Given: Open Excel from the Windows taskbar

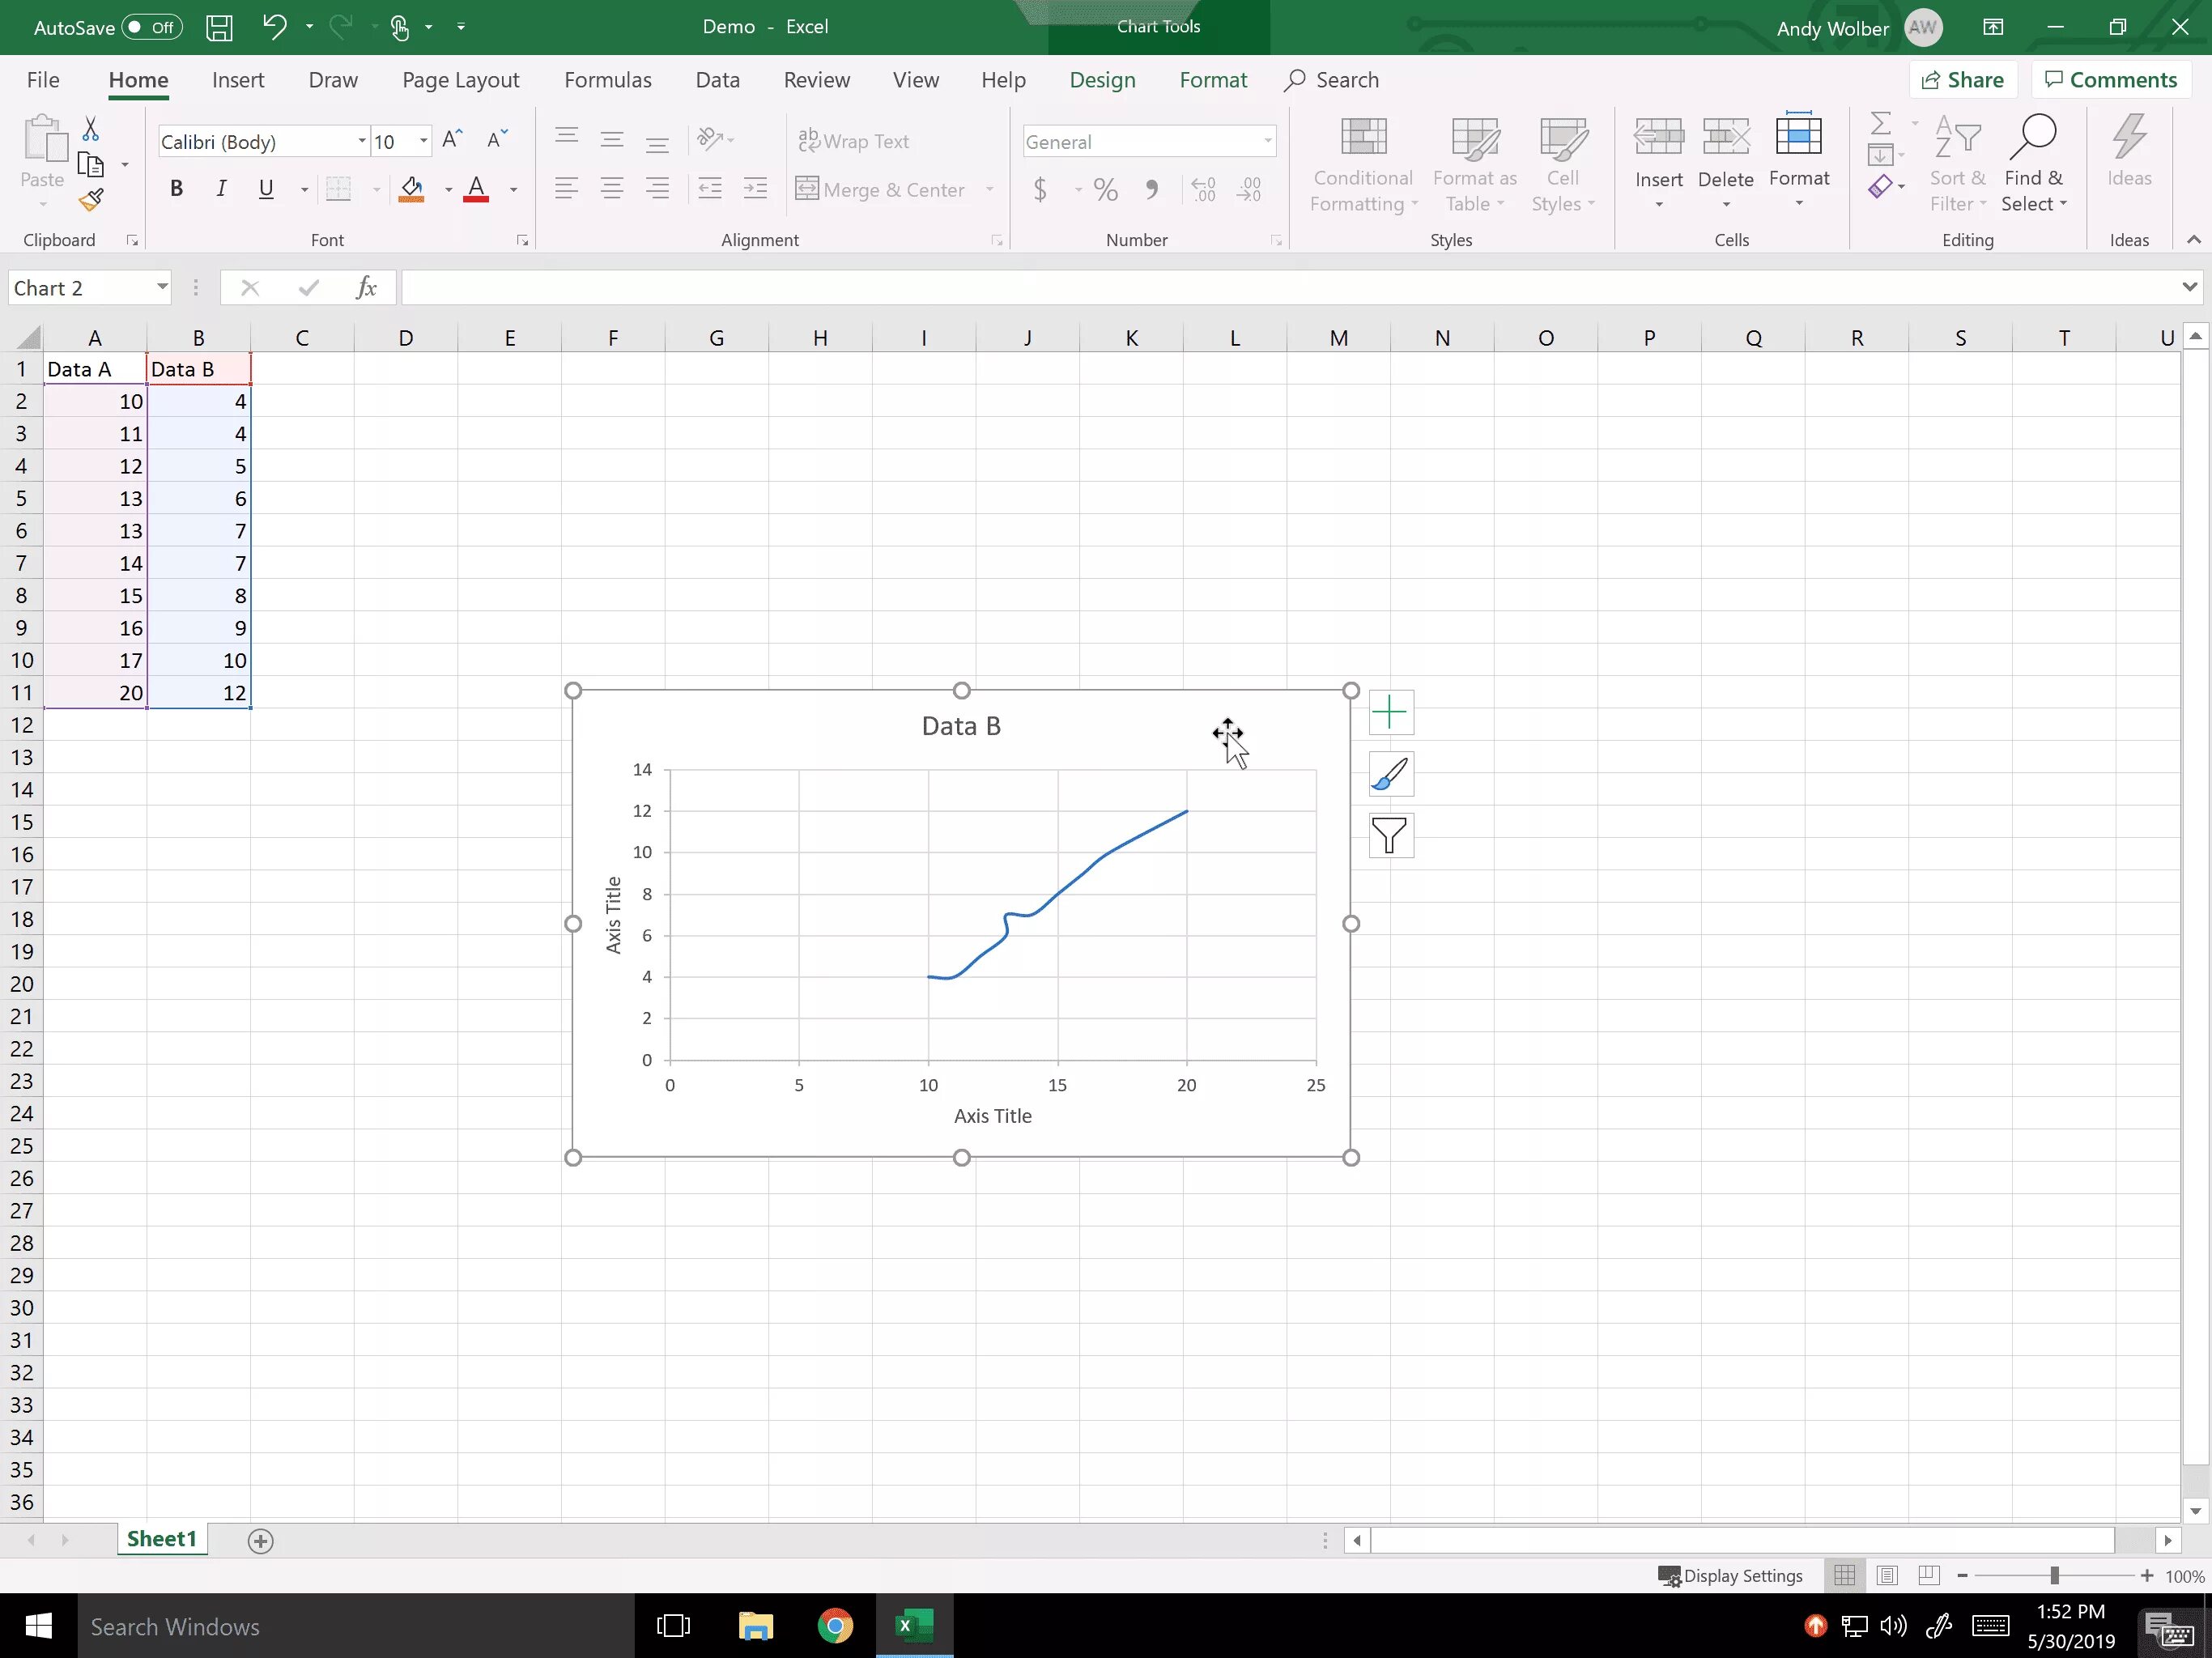Looking at the screenshot, I should pos(914,1626).
